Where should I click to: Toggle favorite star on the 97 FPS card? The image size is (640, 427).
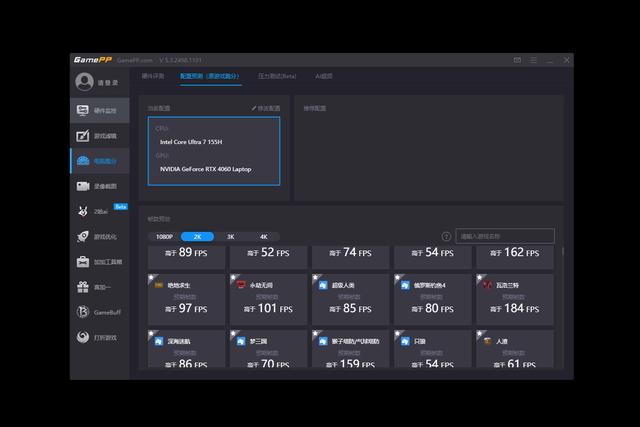pos(151,278)
